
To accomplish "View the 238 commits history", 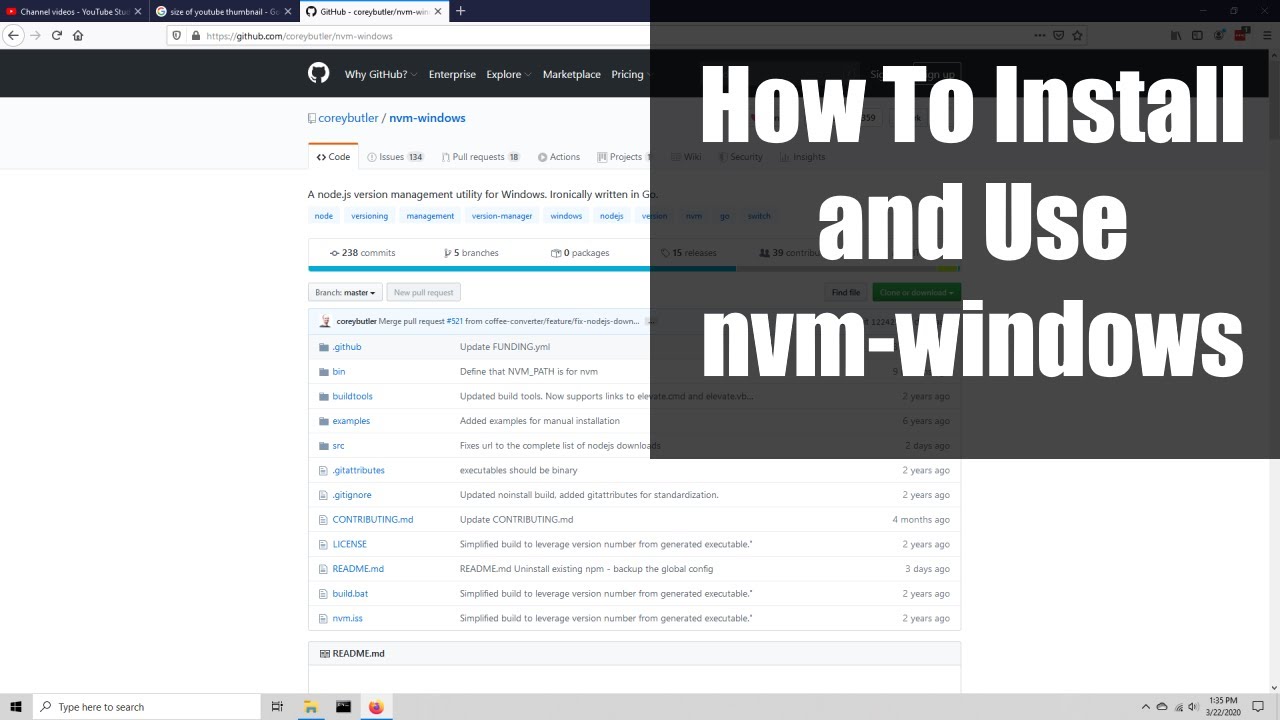I will click(x=363, y=253).
